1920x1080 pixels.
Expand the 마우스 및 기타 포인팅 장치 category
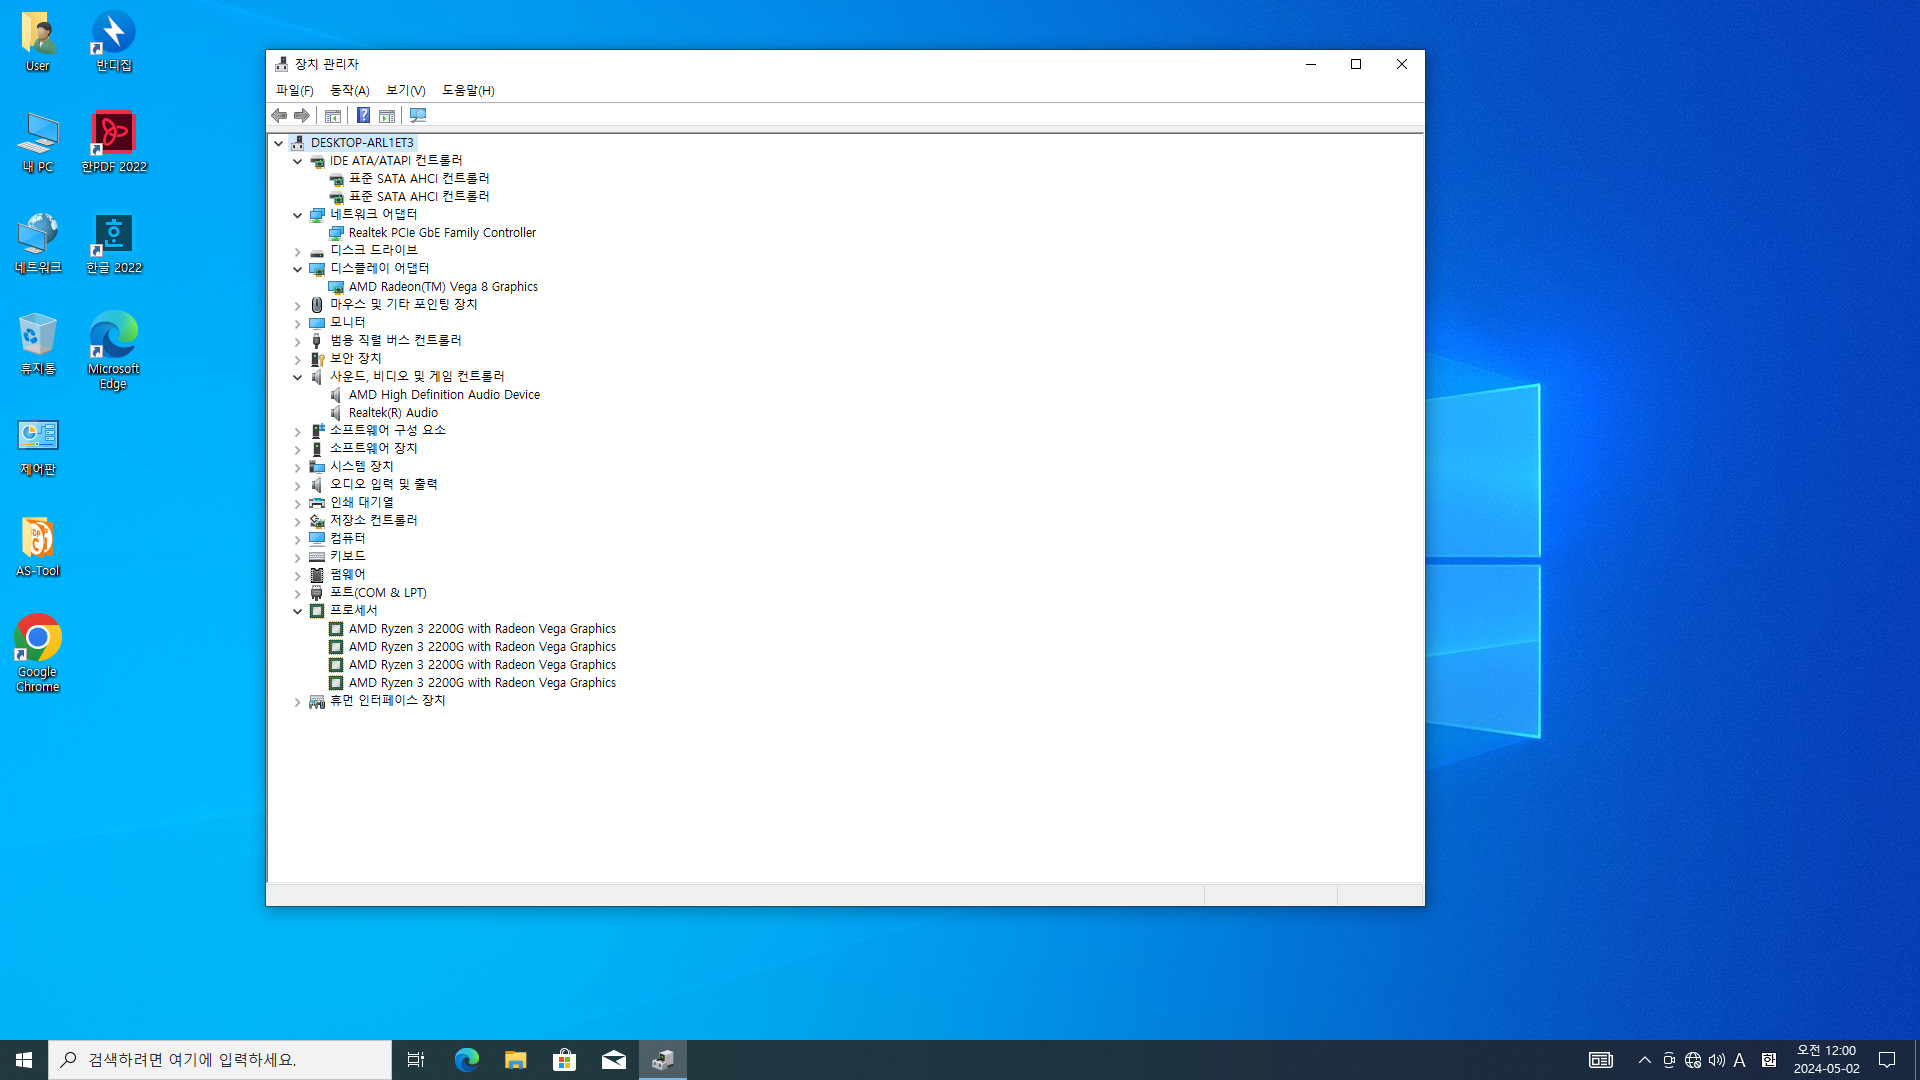pos(297,305)
